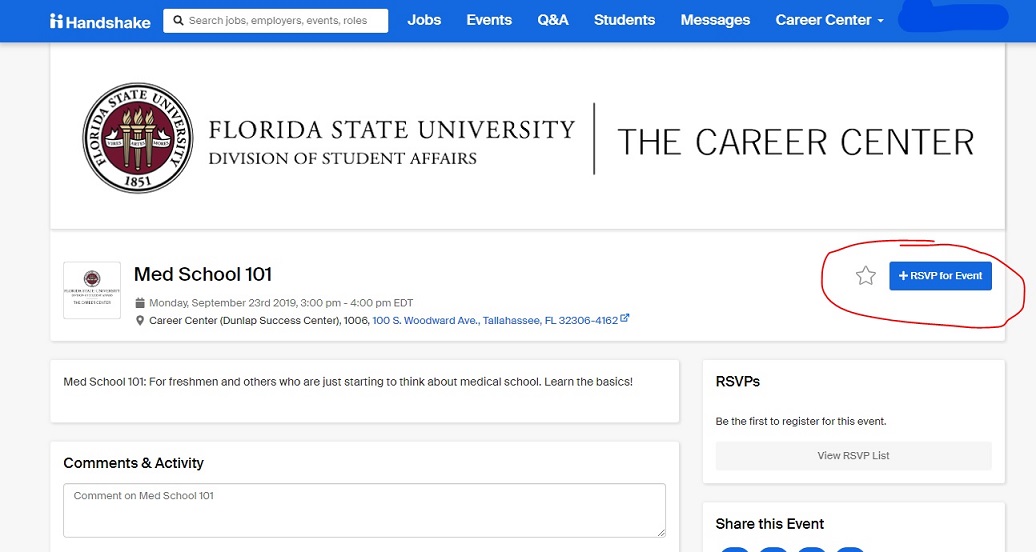Image resolution: width=1036 pixels, height=552 pixels.
Task: Open the external link icon after address
Action: (625, 319)
